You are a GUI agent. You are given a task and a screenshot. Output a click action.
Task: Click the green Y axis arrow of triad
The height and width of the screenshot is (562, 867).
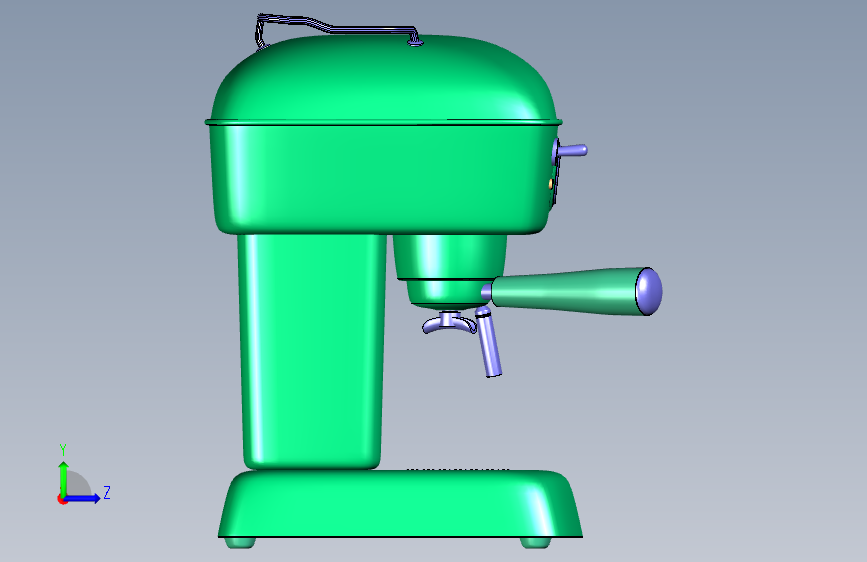pyautogui.click(x=63, y=478)
